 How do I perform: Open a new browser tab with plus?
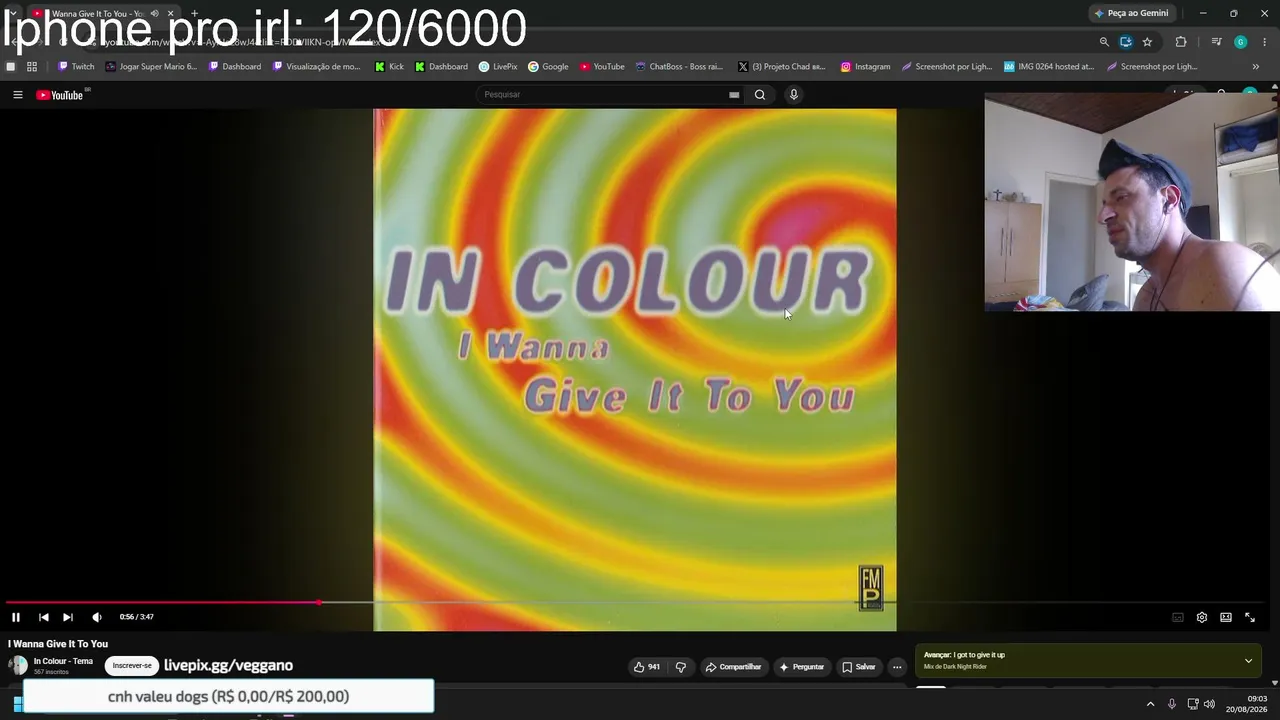(x=194, y=13)
